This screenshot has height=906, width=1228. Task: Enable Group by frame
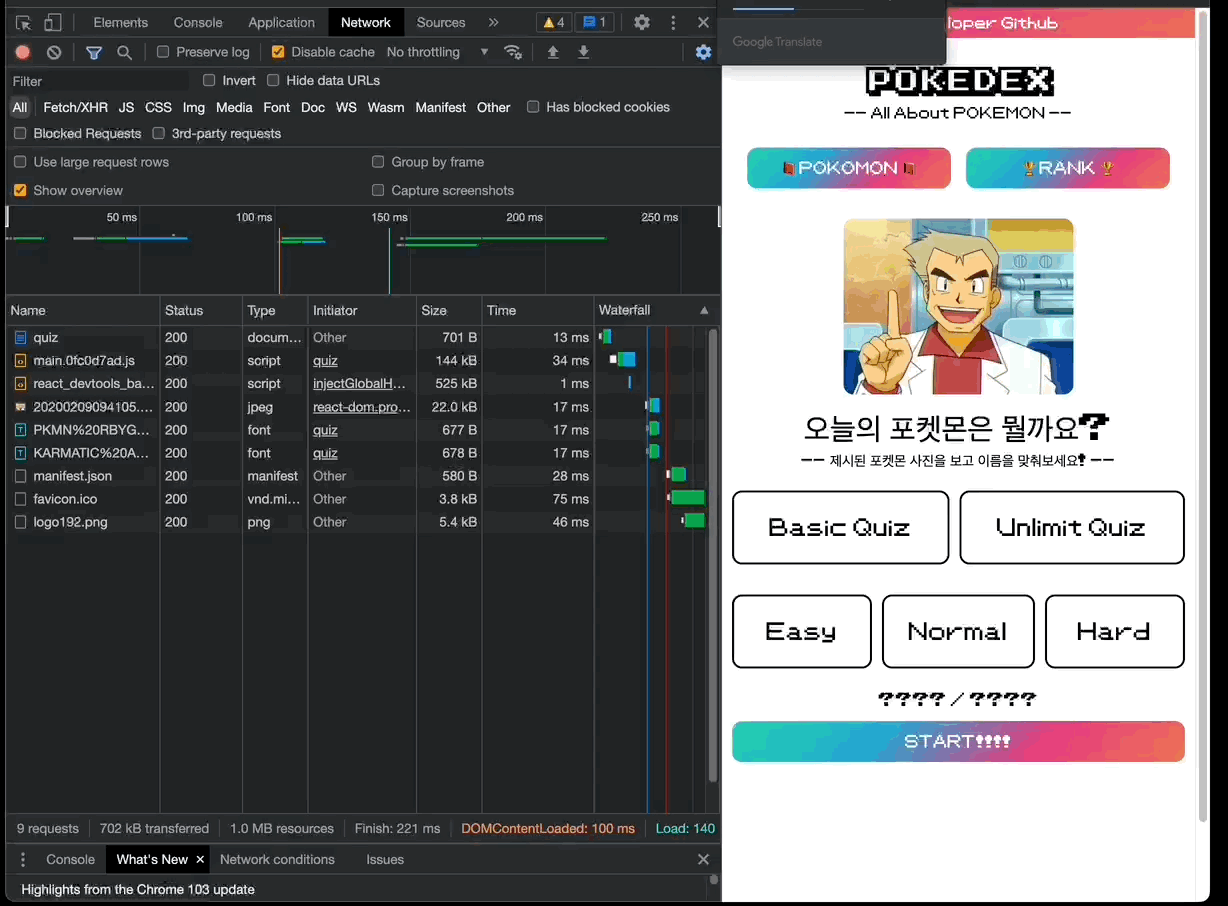pyautogui.click(x=378, y=162)
